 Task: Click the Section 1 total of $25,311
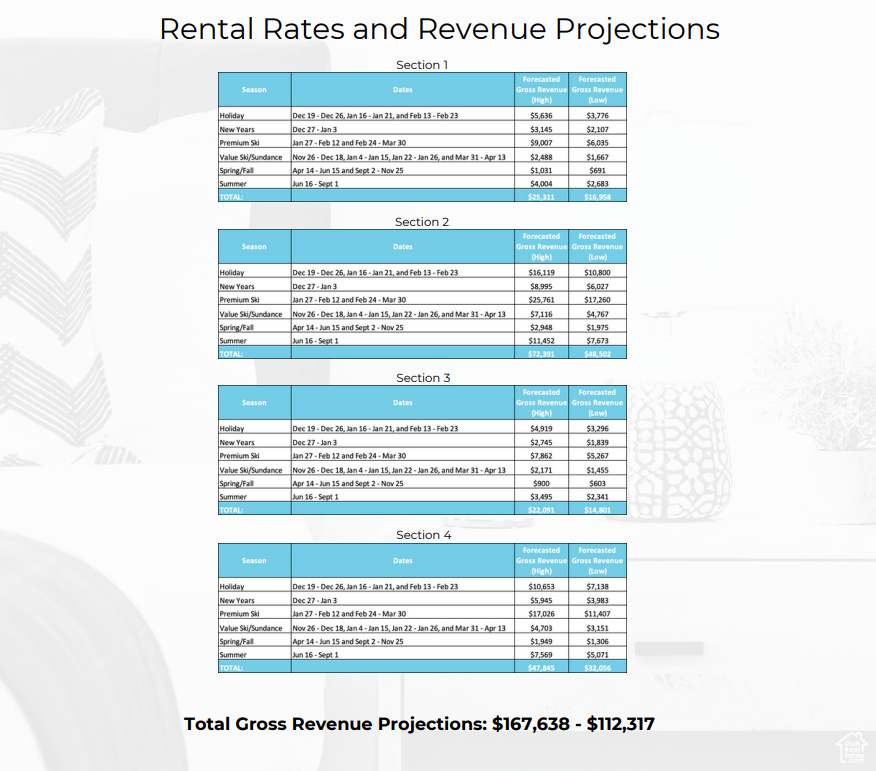coord(541,197)
